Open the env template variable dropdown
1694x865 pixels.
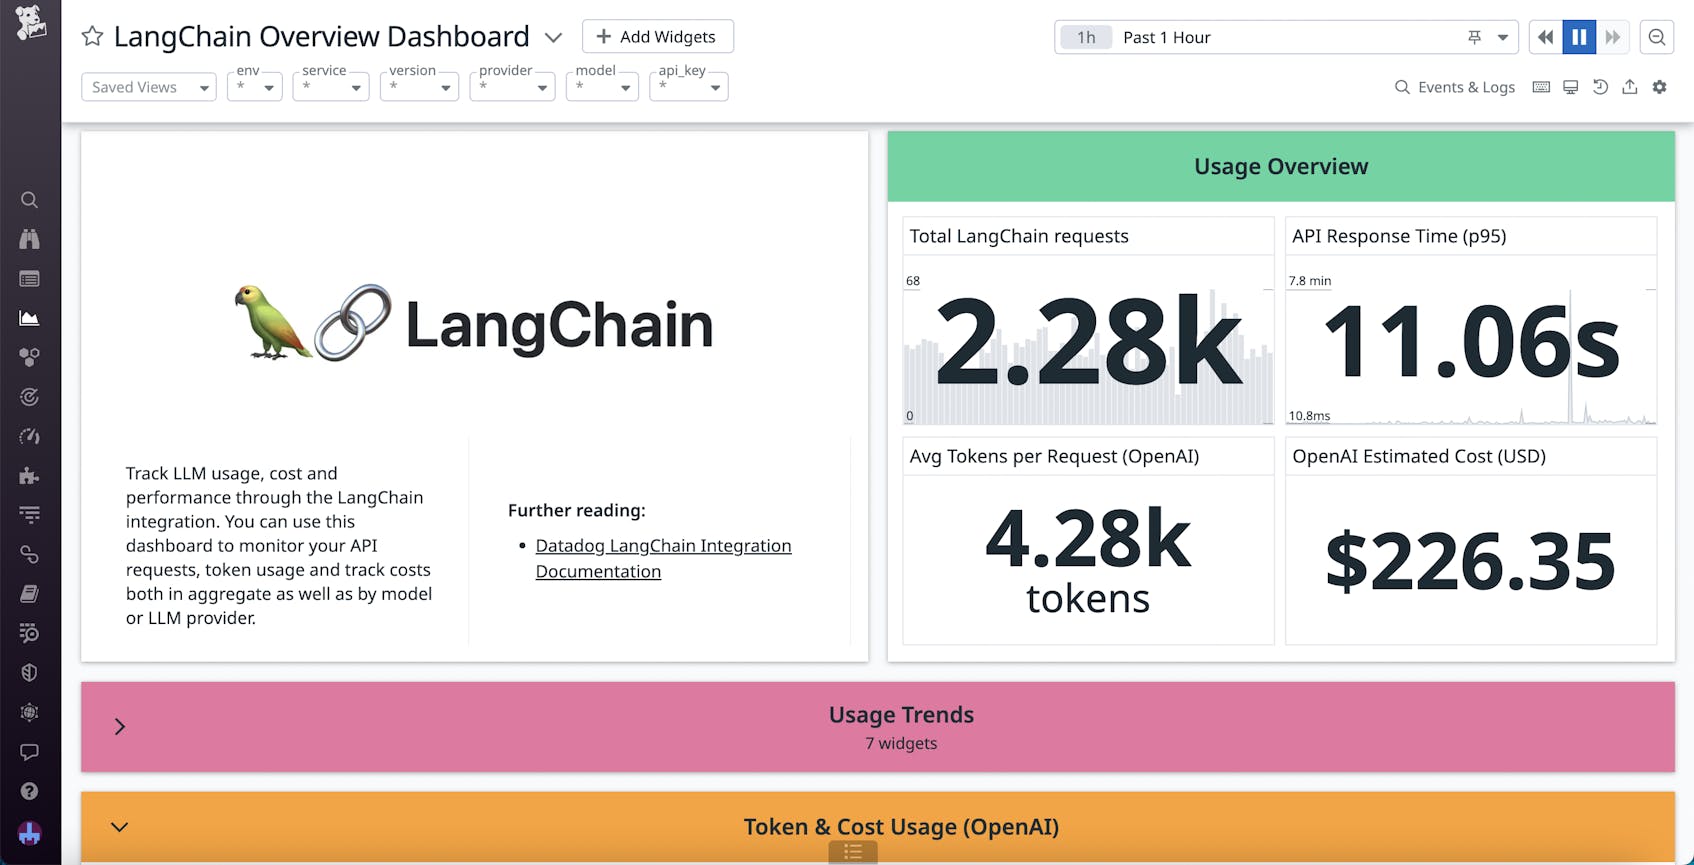click(254, 87)
